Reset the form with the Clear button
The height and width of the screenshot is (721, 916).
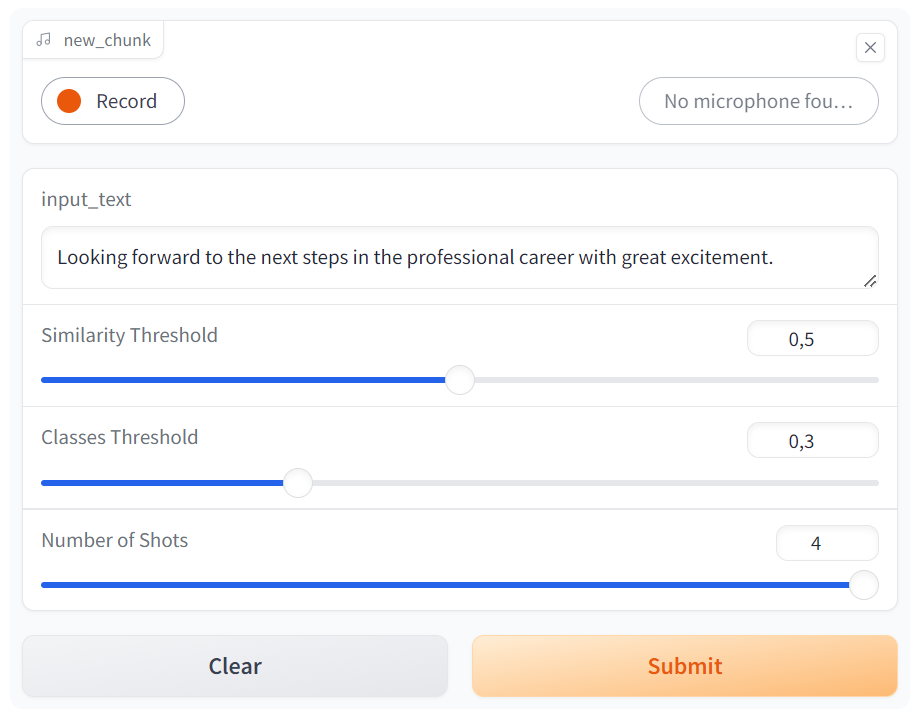(235, 665)
